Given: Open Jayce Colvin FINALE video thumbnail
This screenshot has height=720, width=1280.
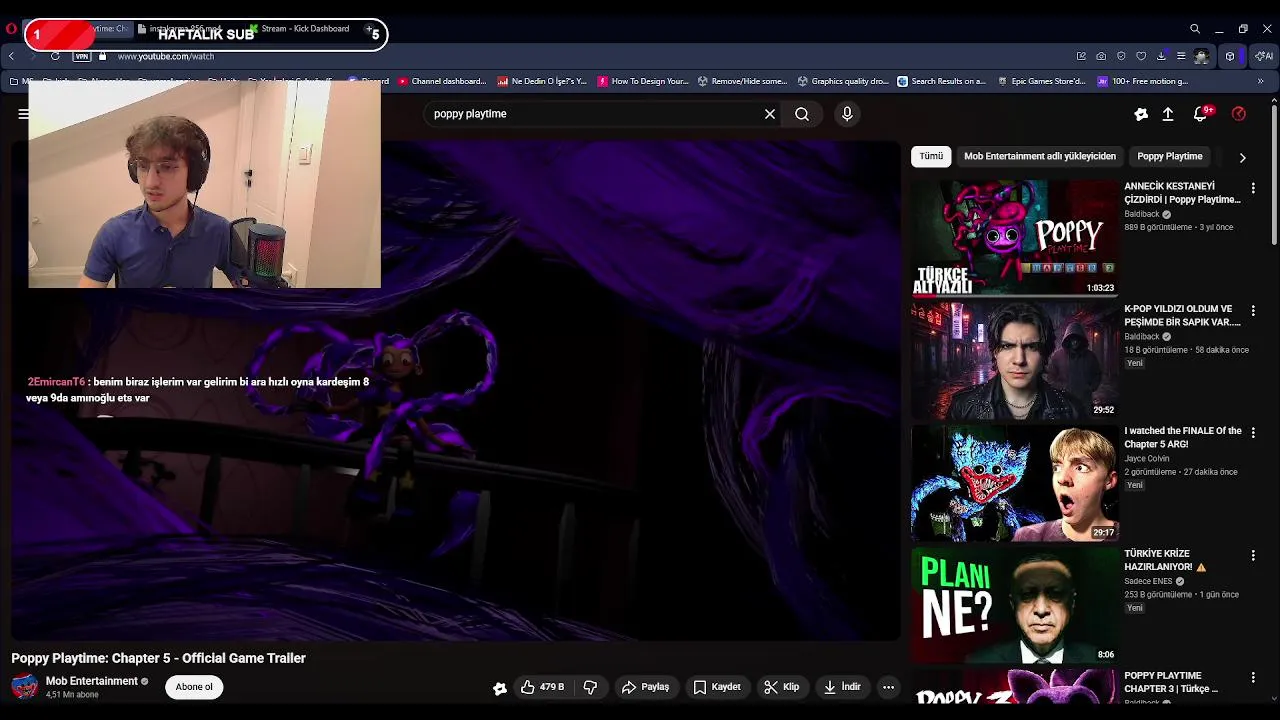Looking at the screenshot, I should (1014, 483).
